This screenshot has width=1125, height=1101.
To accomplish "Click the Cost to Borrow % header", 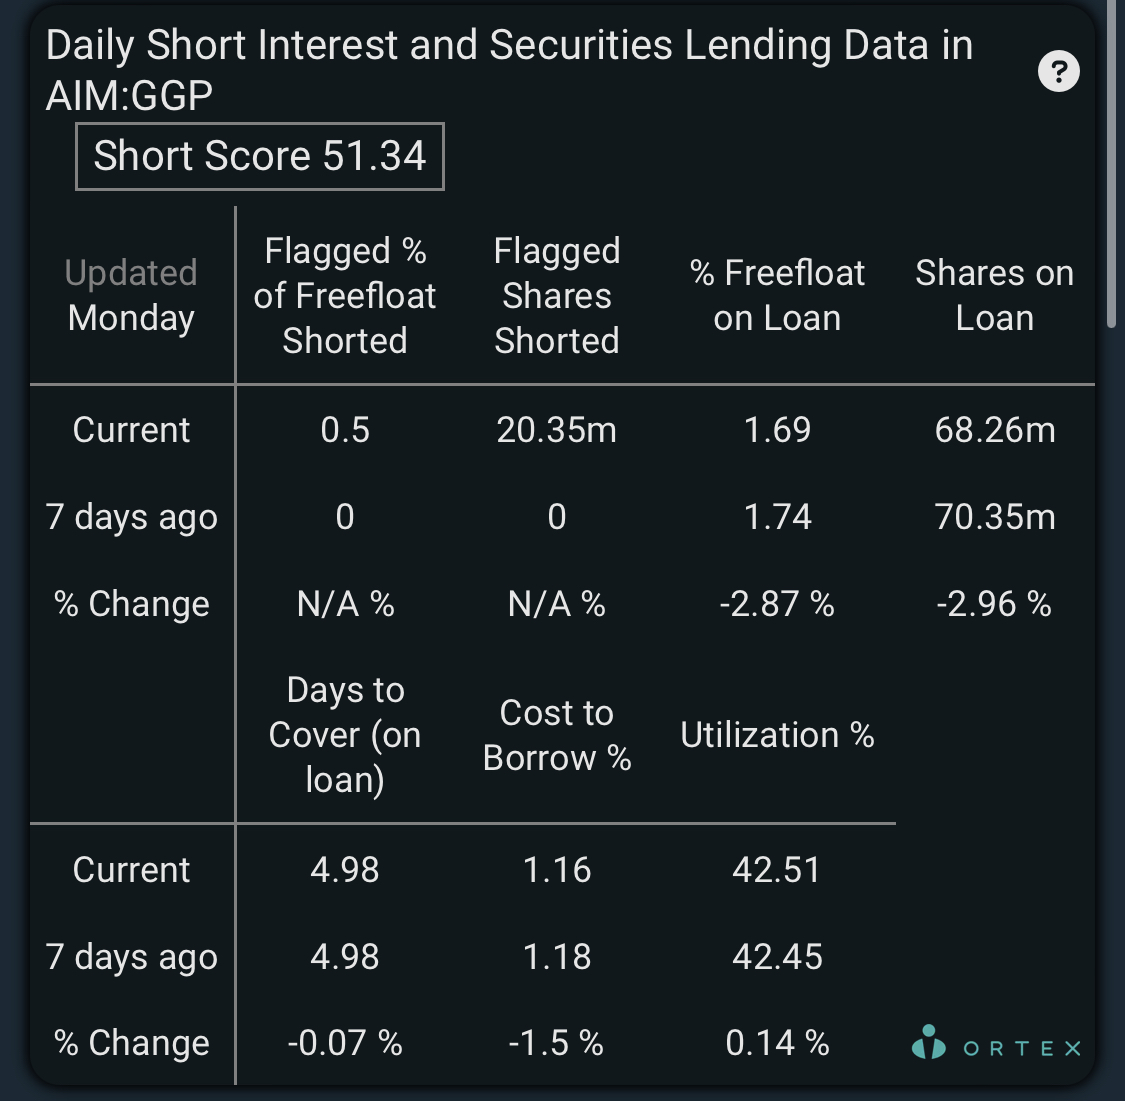I will (x=557, y=735).
